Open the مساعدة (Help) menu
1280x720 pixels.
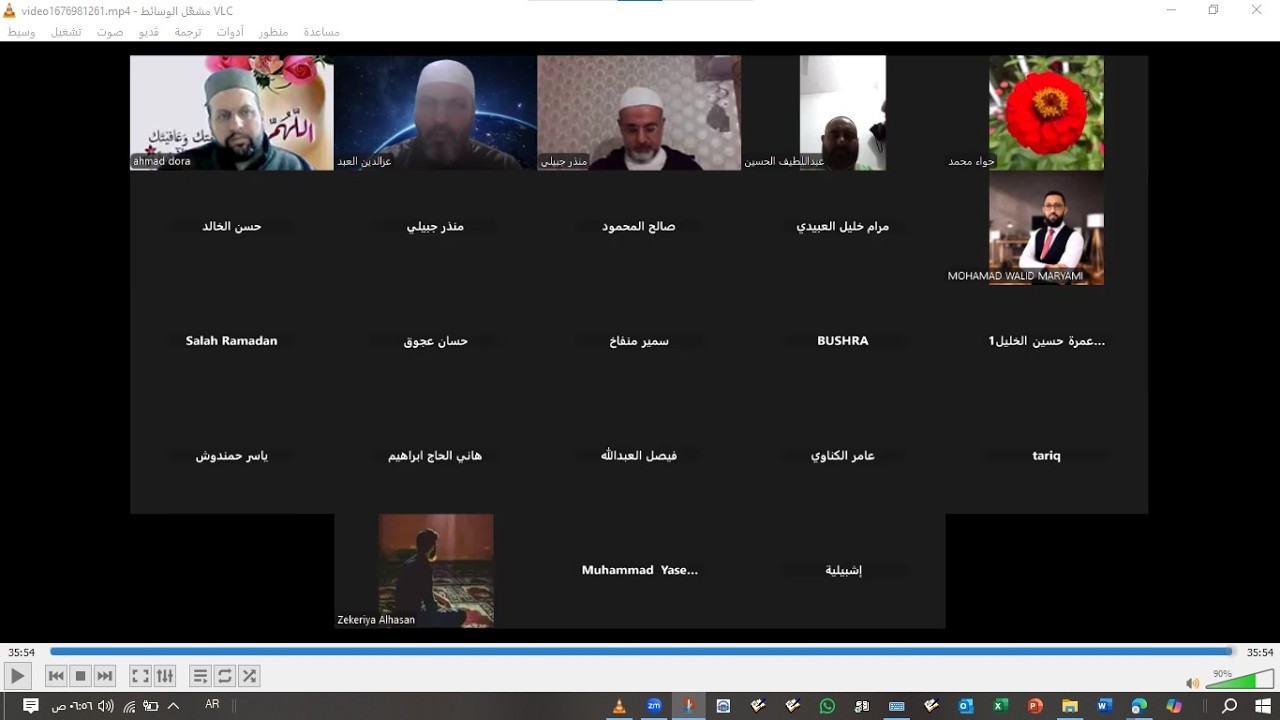point(322,32)
